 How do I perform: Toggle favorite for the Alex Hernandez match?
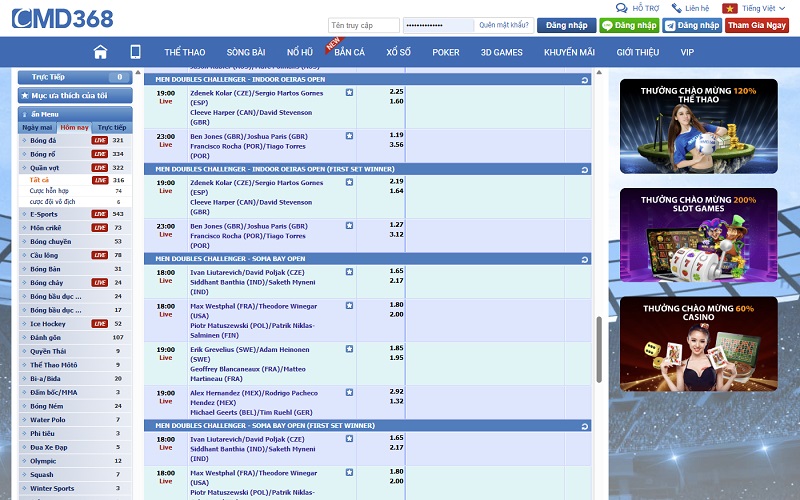coord(349,393)
